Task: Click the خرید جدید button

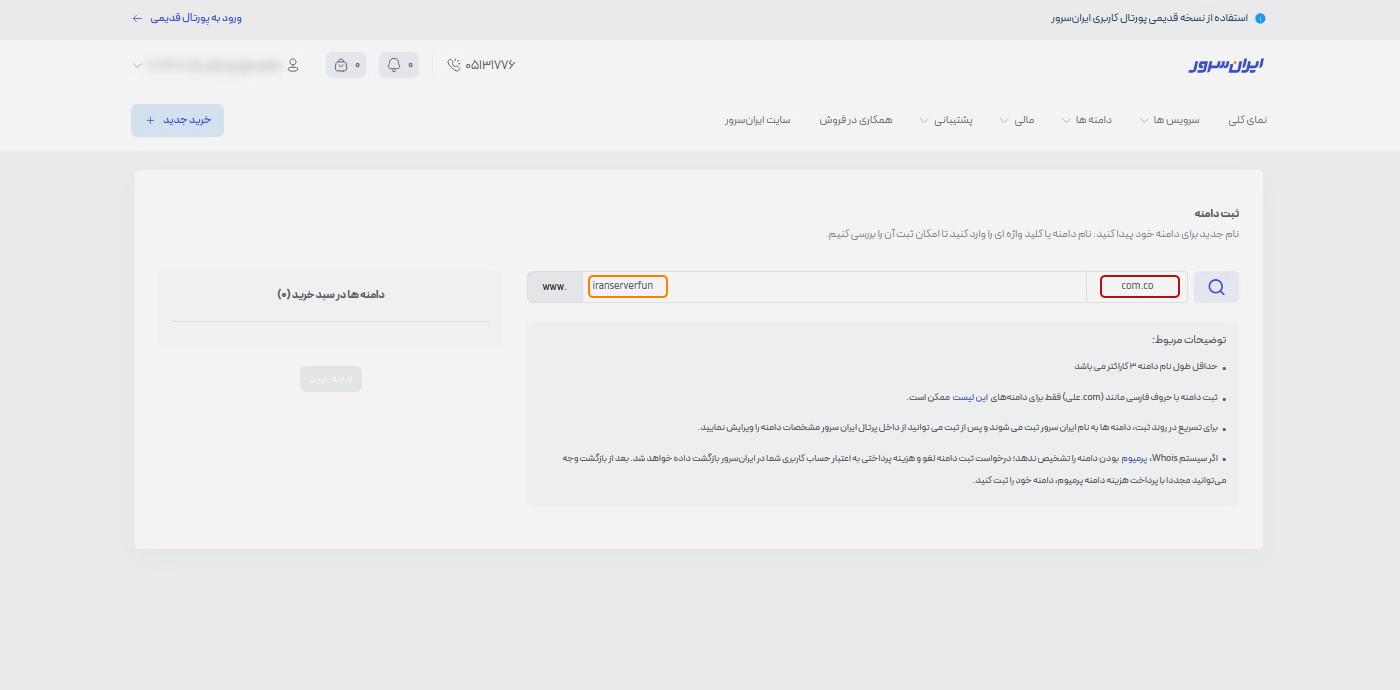Action: pyautogui.click(x=178, y=120)
